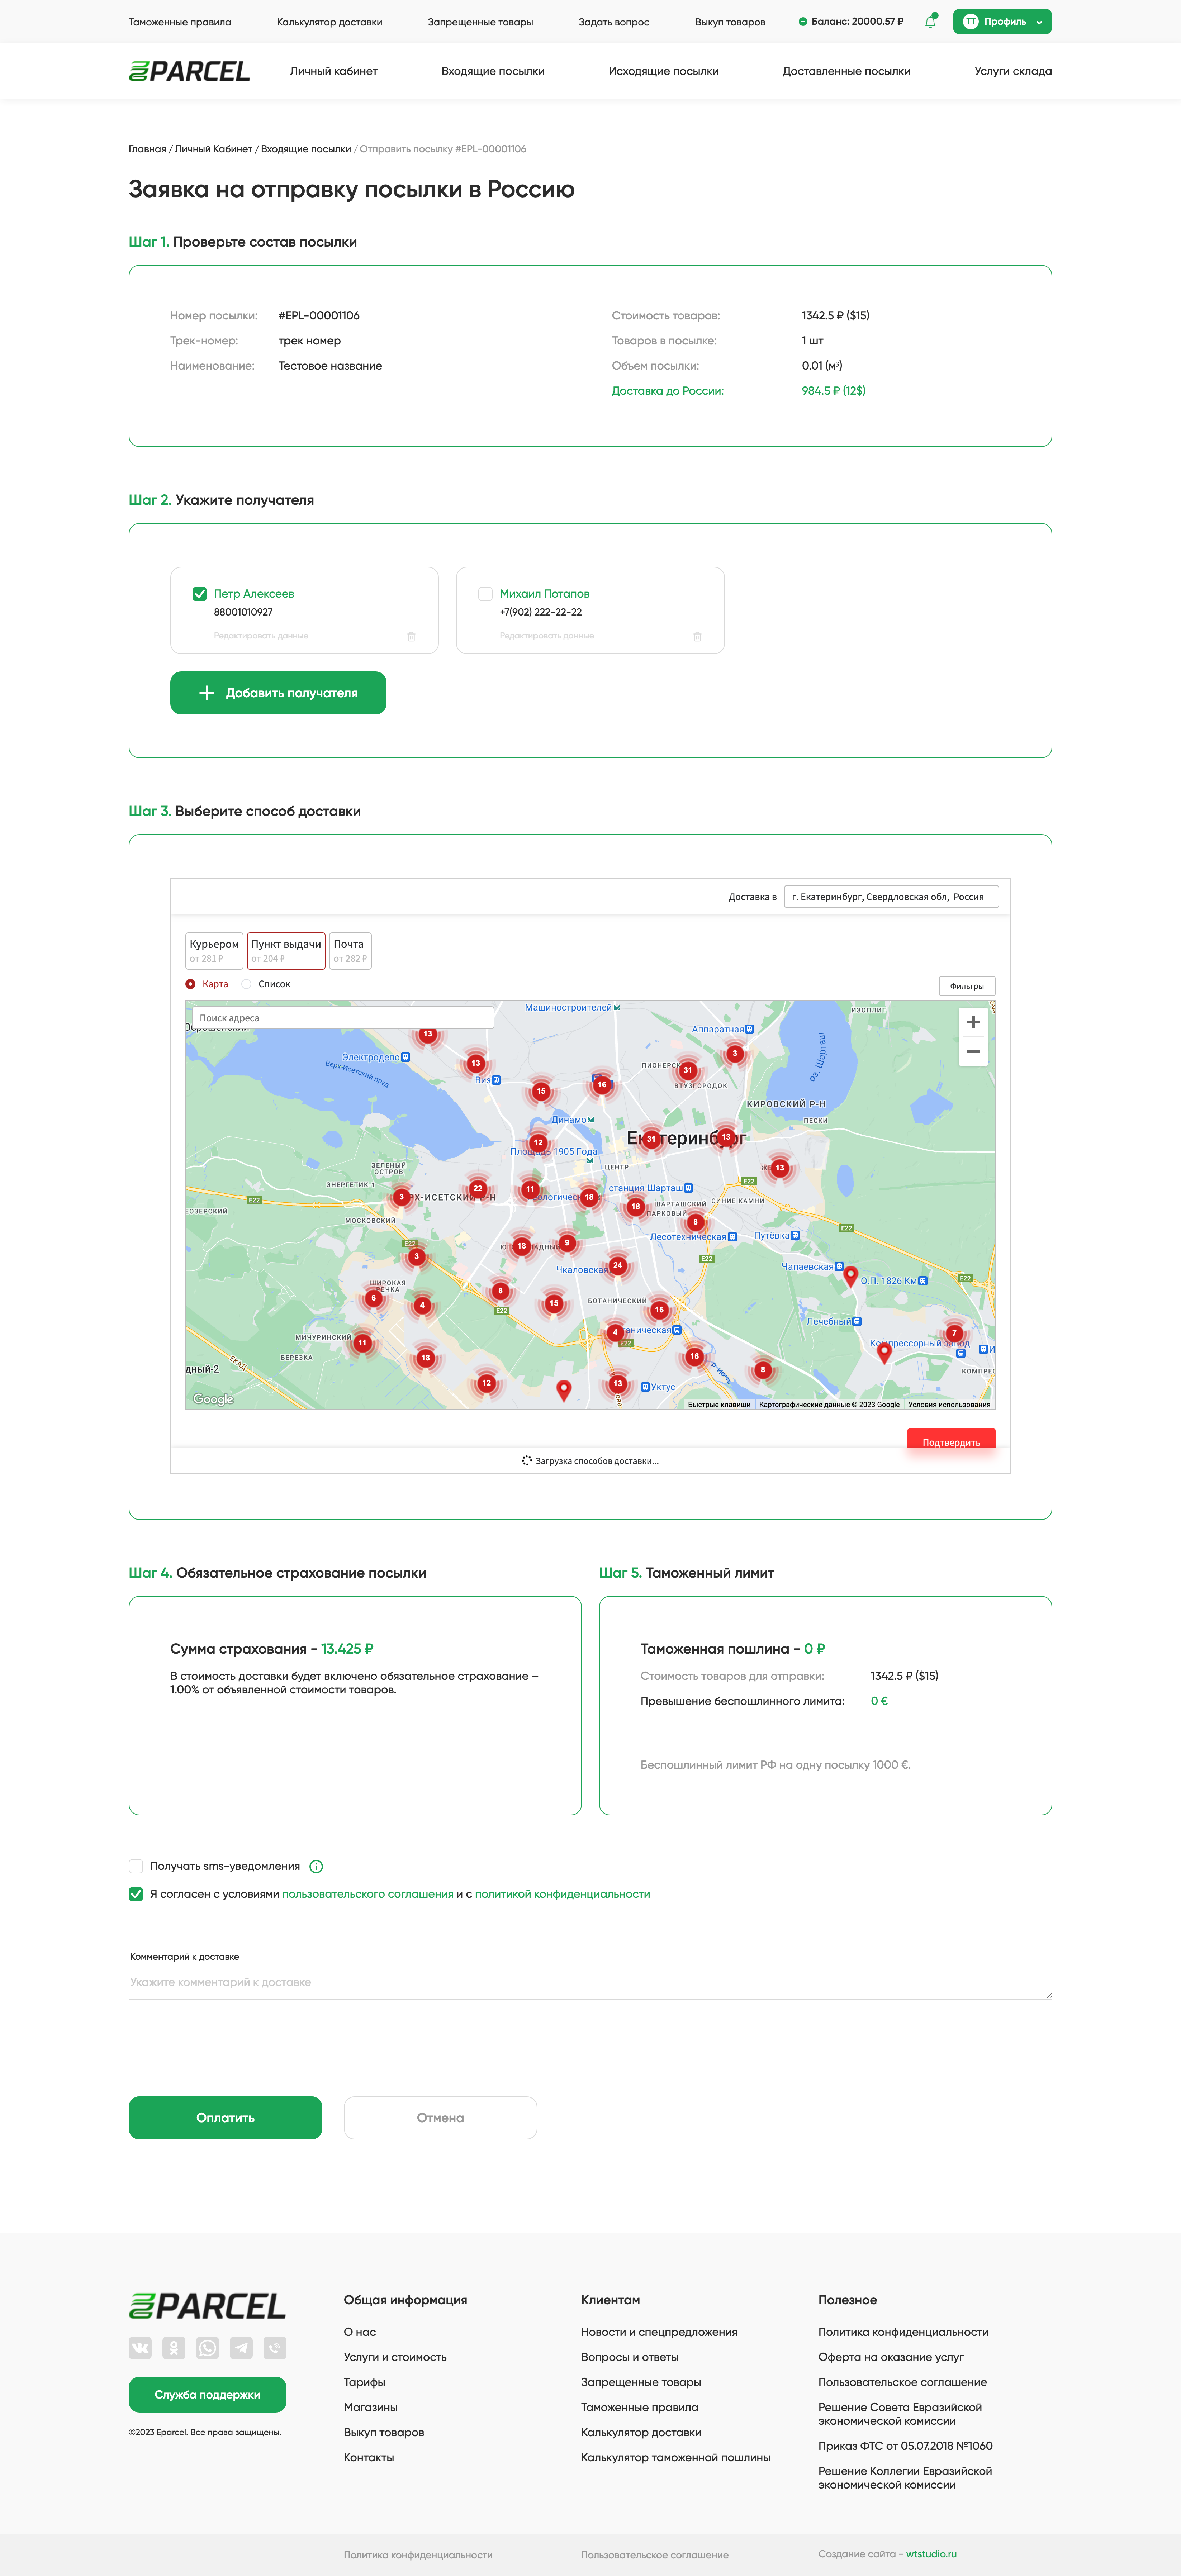
Task: Open the Viber link in footer
Action: point(275,2347)
